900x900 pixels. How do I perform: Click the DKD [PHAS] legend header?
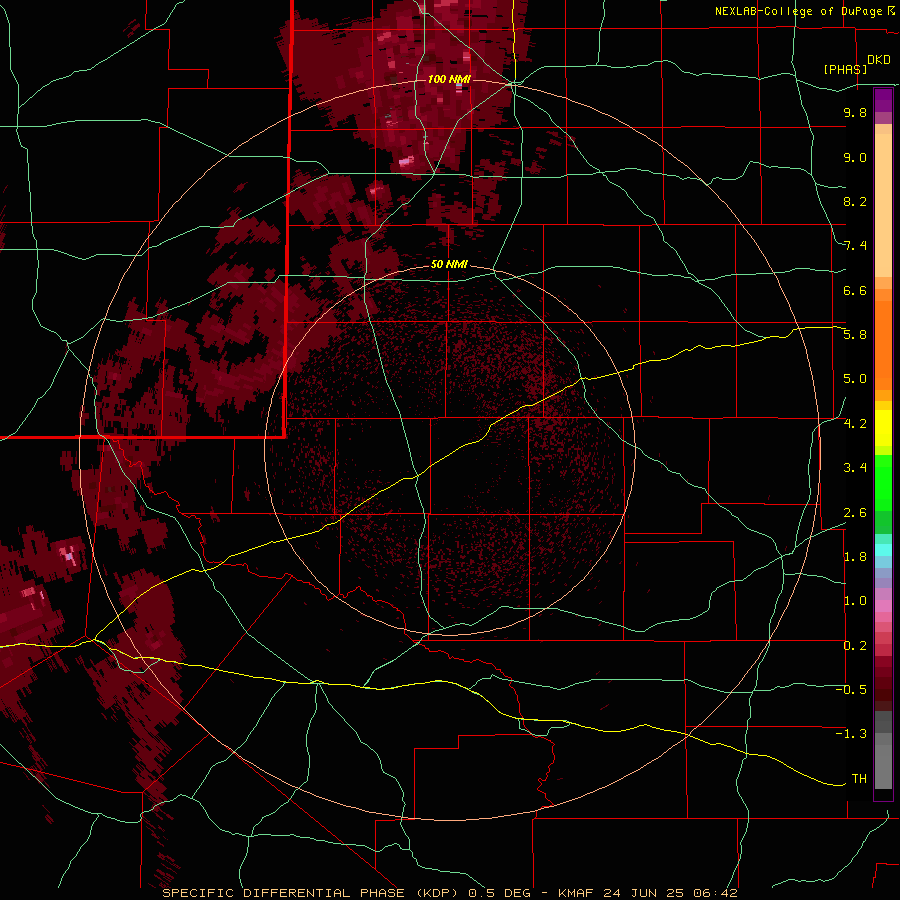point(856,64)
